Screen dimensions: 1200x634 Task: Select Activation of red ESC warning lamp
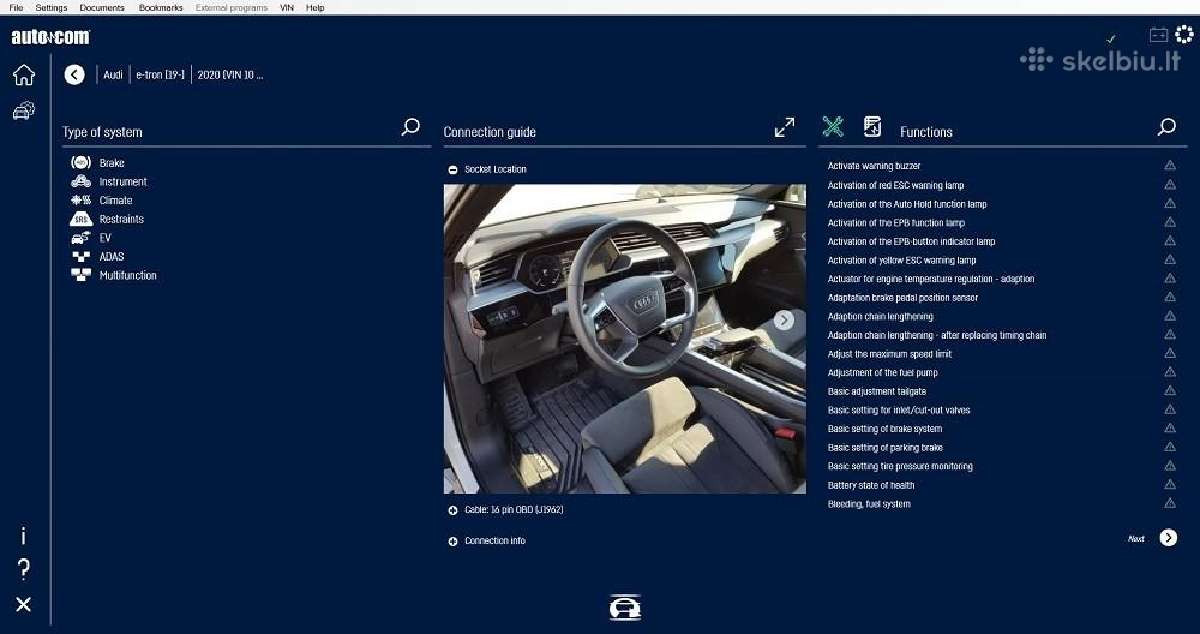[x=896, y=185]
